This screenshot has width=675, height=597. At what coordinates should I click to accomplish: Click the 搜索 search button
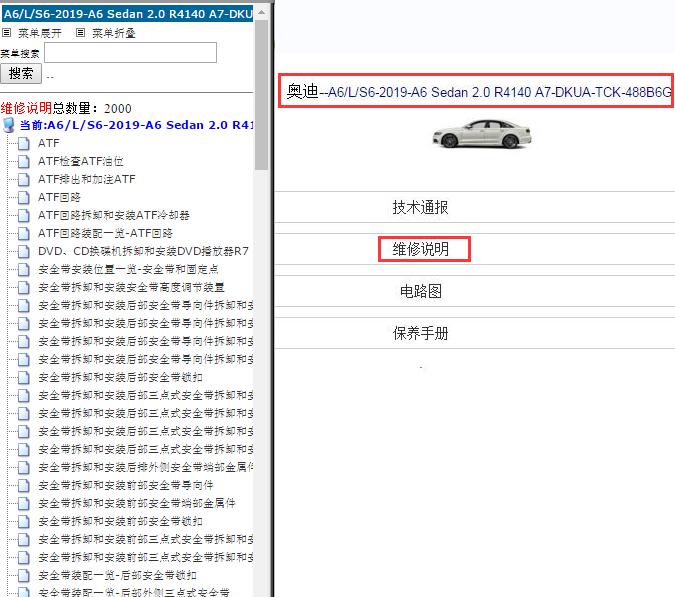21,74
